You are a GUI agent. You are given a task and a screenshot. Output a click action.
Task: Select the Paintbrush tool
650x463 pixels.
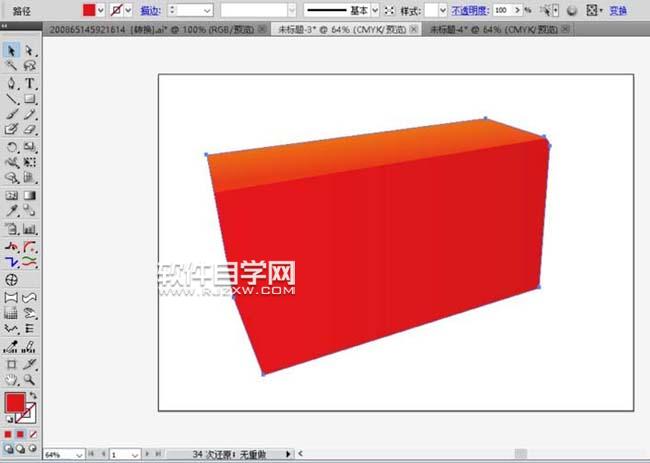pyautogui.click(x=11, y=114)
